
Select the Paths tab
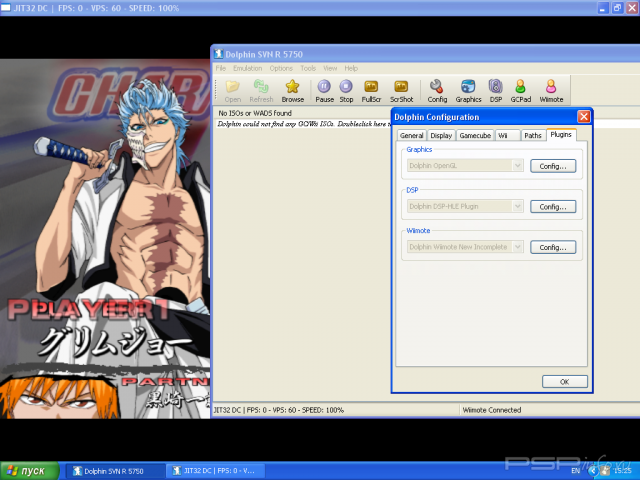(x=533, y=135)
